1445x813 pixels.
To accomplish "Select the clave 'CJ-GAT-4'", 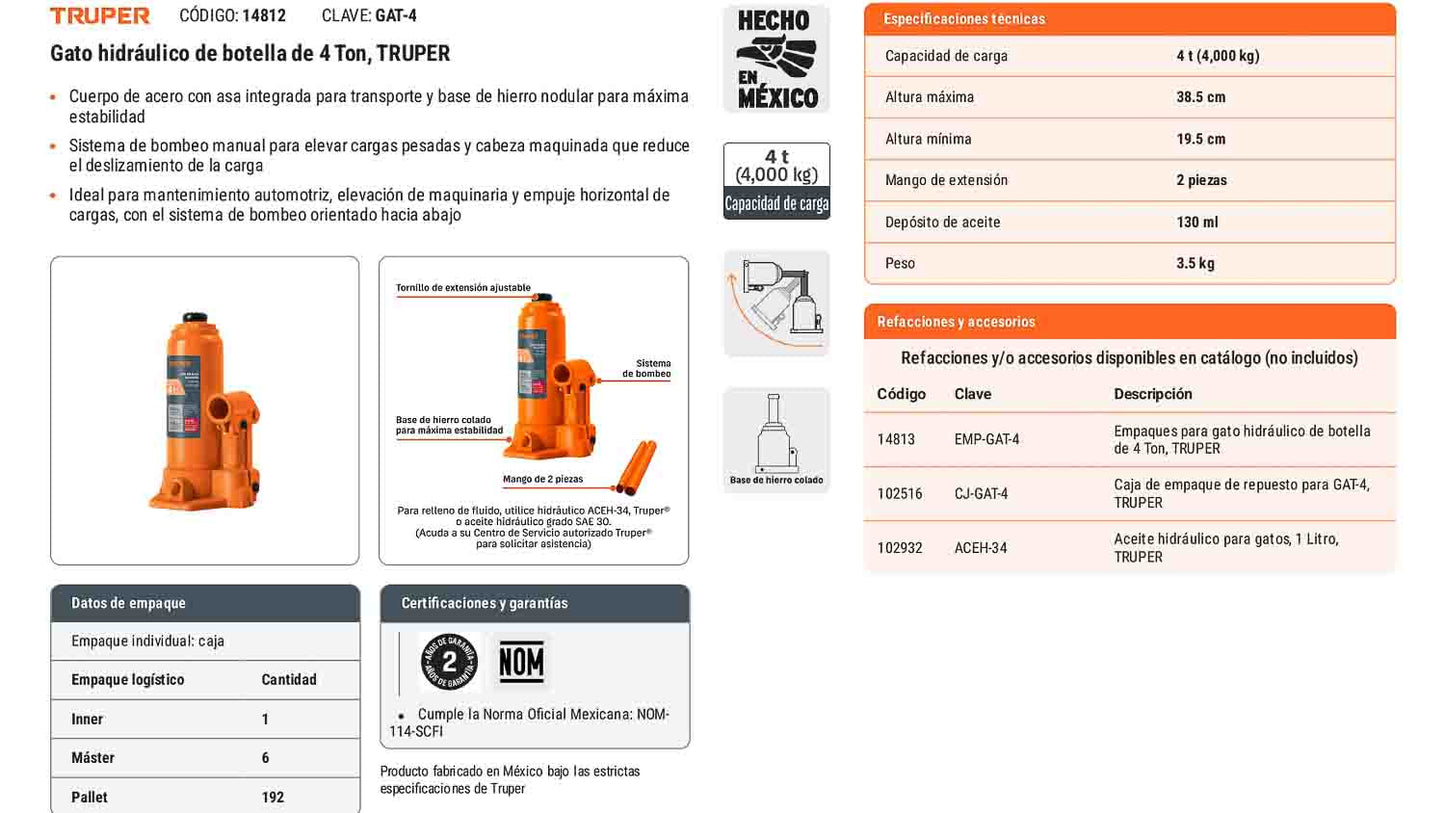I will click(x=981, y=494).
